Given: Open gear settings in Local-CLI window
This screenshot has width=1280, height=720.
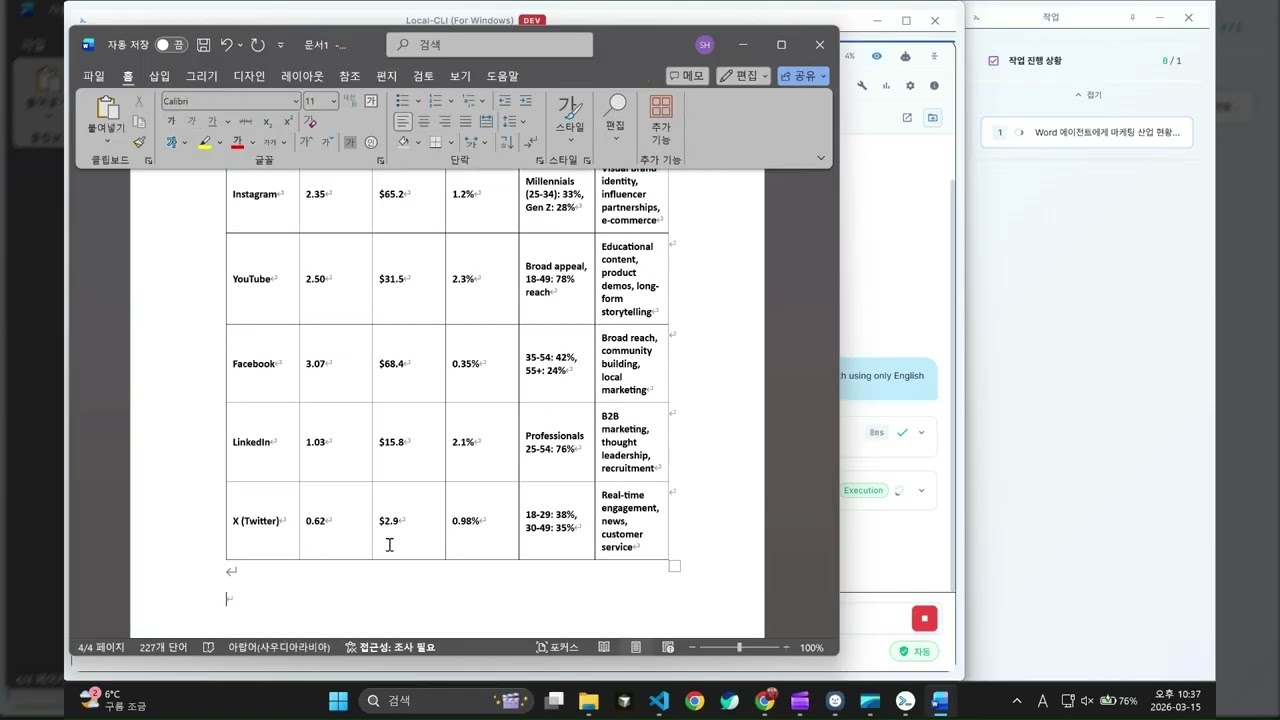Looking at the screenshot, I should point(910,86).
